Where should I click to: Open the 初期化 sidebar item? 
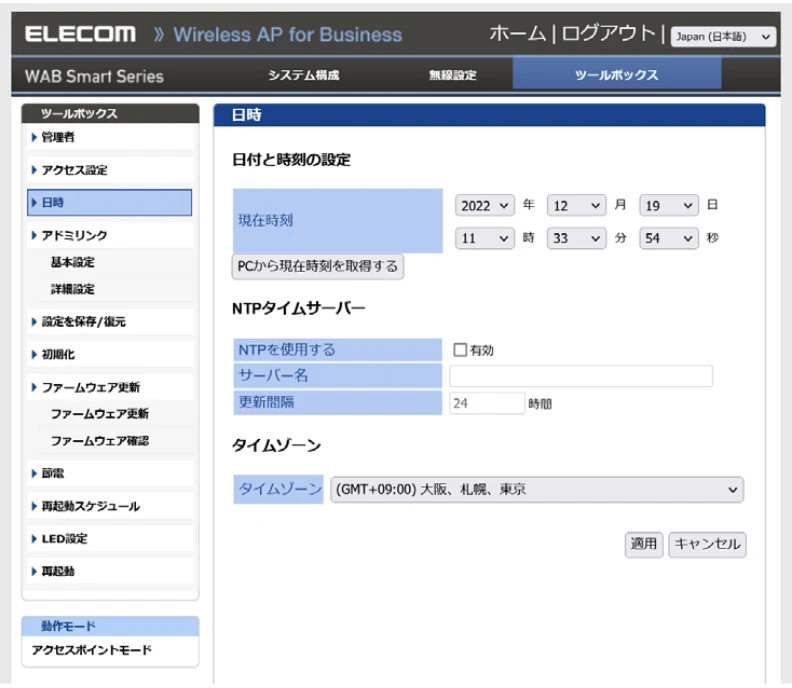(x=110, y=355)
